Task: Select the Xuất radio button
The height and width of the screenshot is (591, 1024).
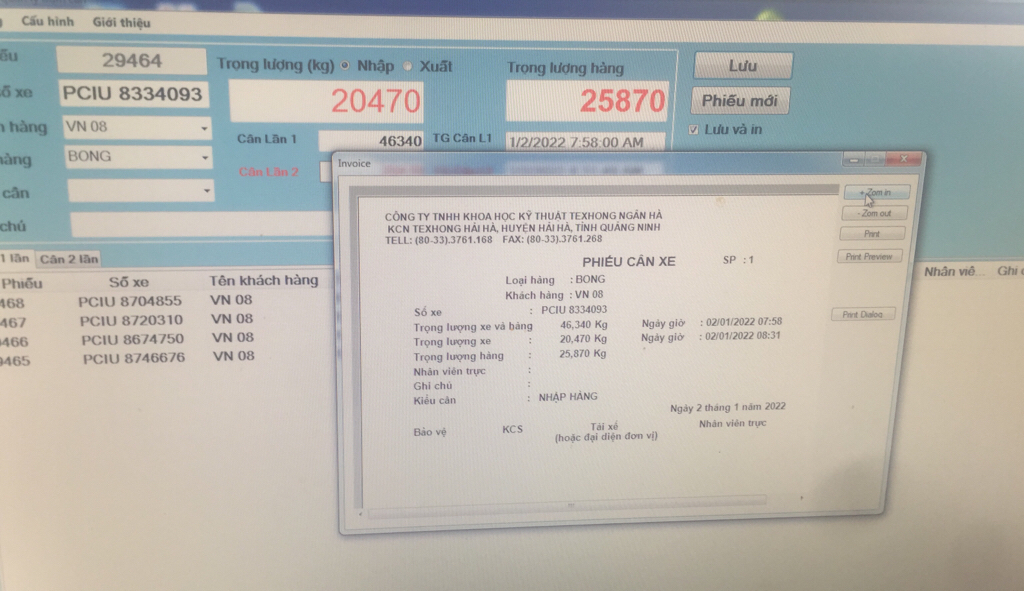Action: point(408,66)
